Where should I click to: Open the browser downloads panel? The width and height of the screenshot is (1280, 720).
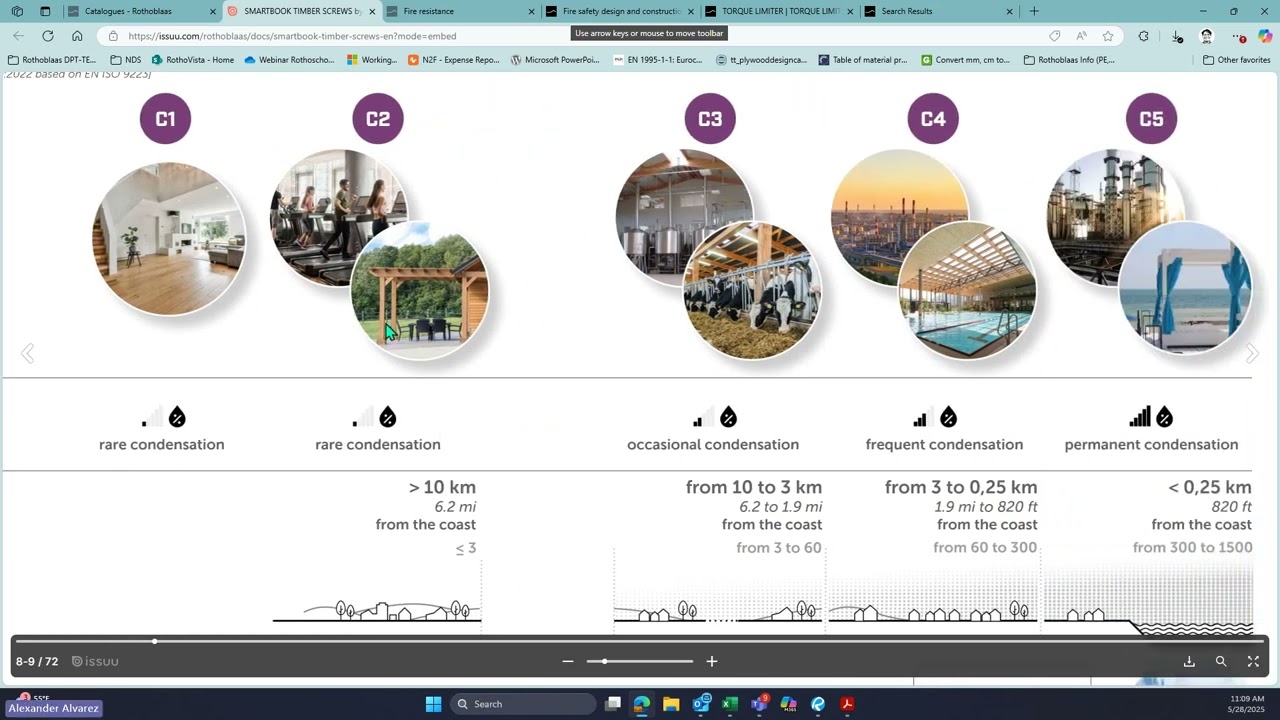[1177, 36]
